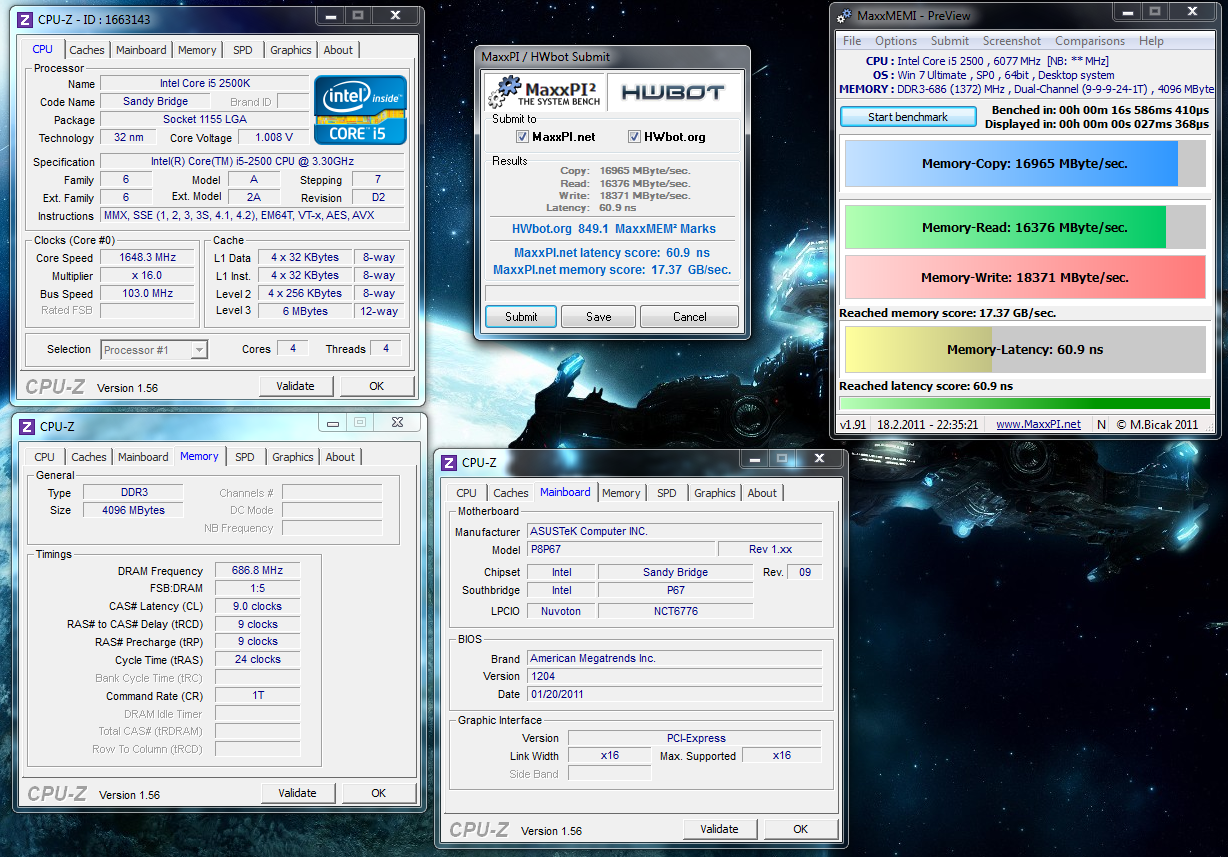Click Save in the HWbot Submit dialog
Screen dimensions: 1228x857
coord(599,316)
